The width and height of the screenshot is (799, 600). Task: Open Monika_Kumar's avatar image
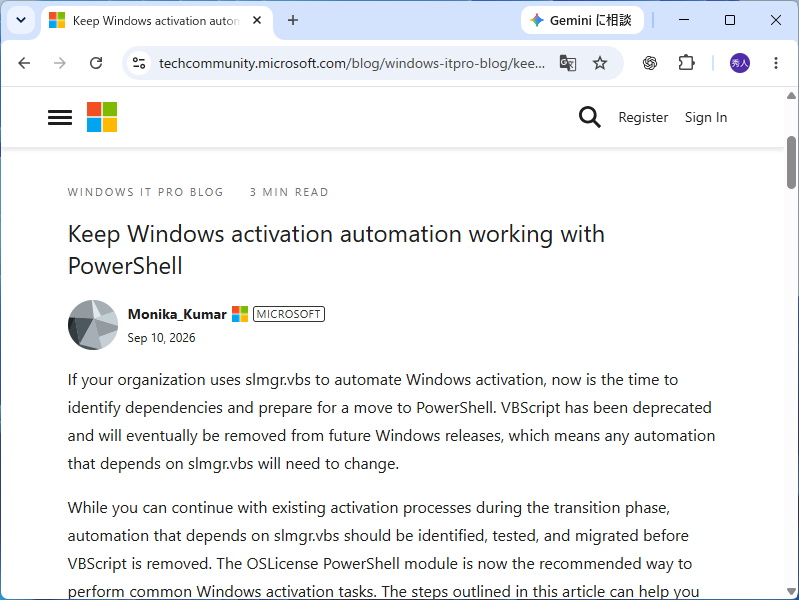93,325
